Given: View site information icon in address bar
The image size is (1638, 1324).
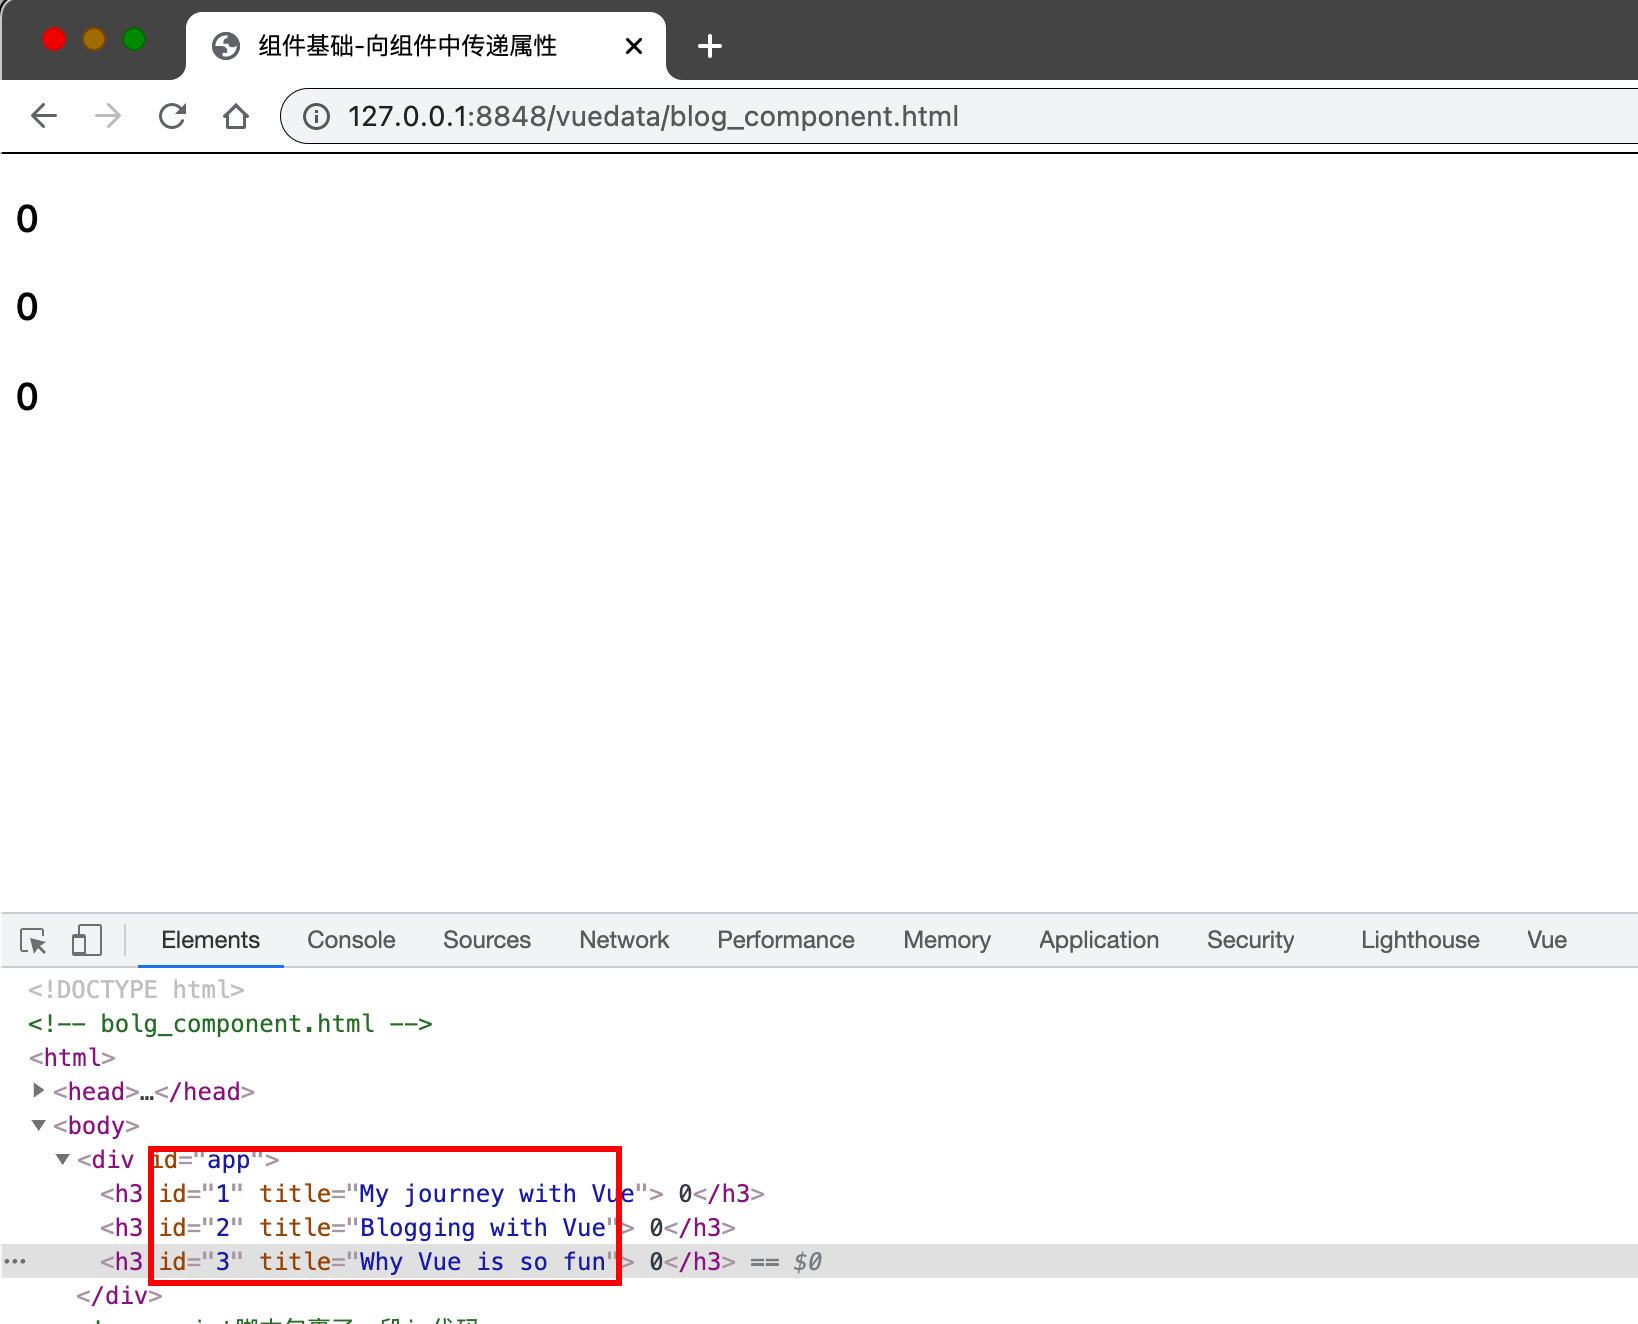Looking at the screenshot, I should click(316, 117).
